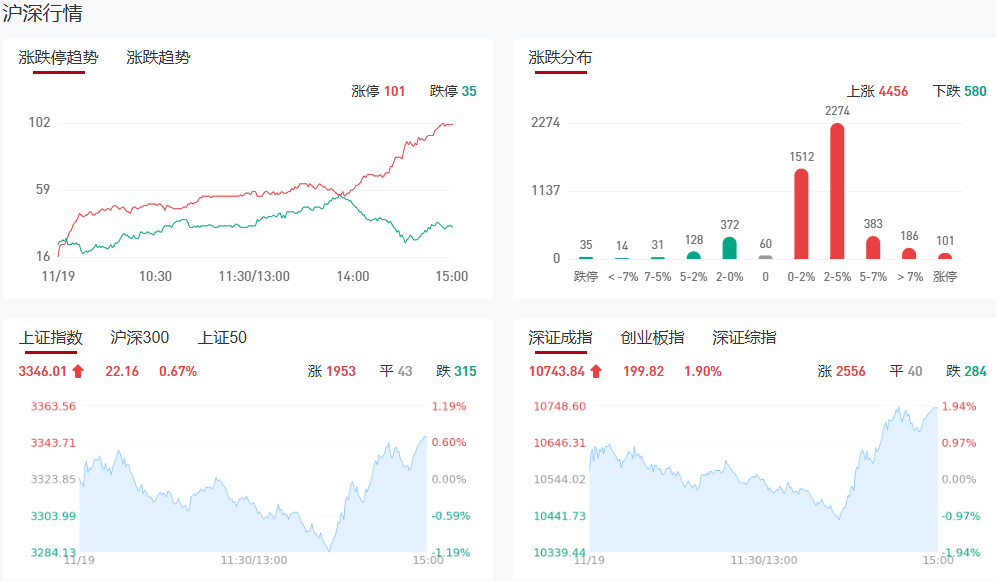Select the 深证成指 tab
The image size is (996, 581).
pyautogui.click(x=560, y=338)
